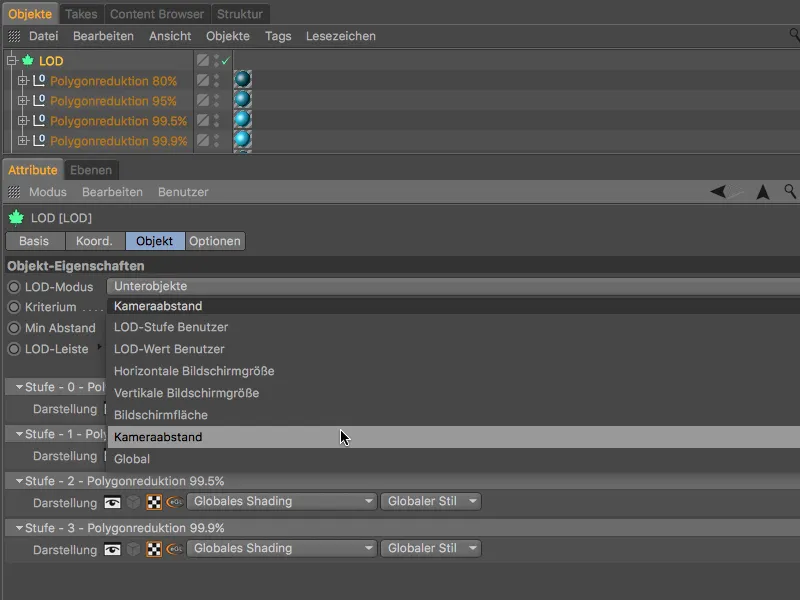Click the null icon of Polygonreduktion 95%
The height and width of the screenshot is (600, 800).
39,101
